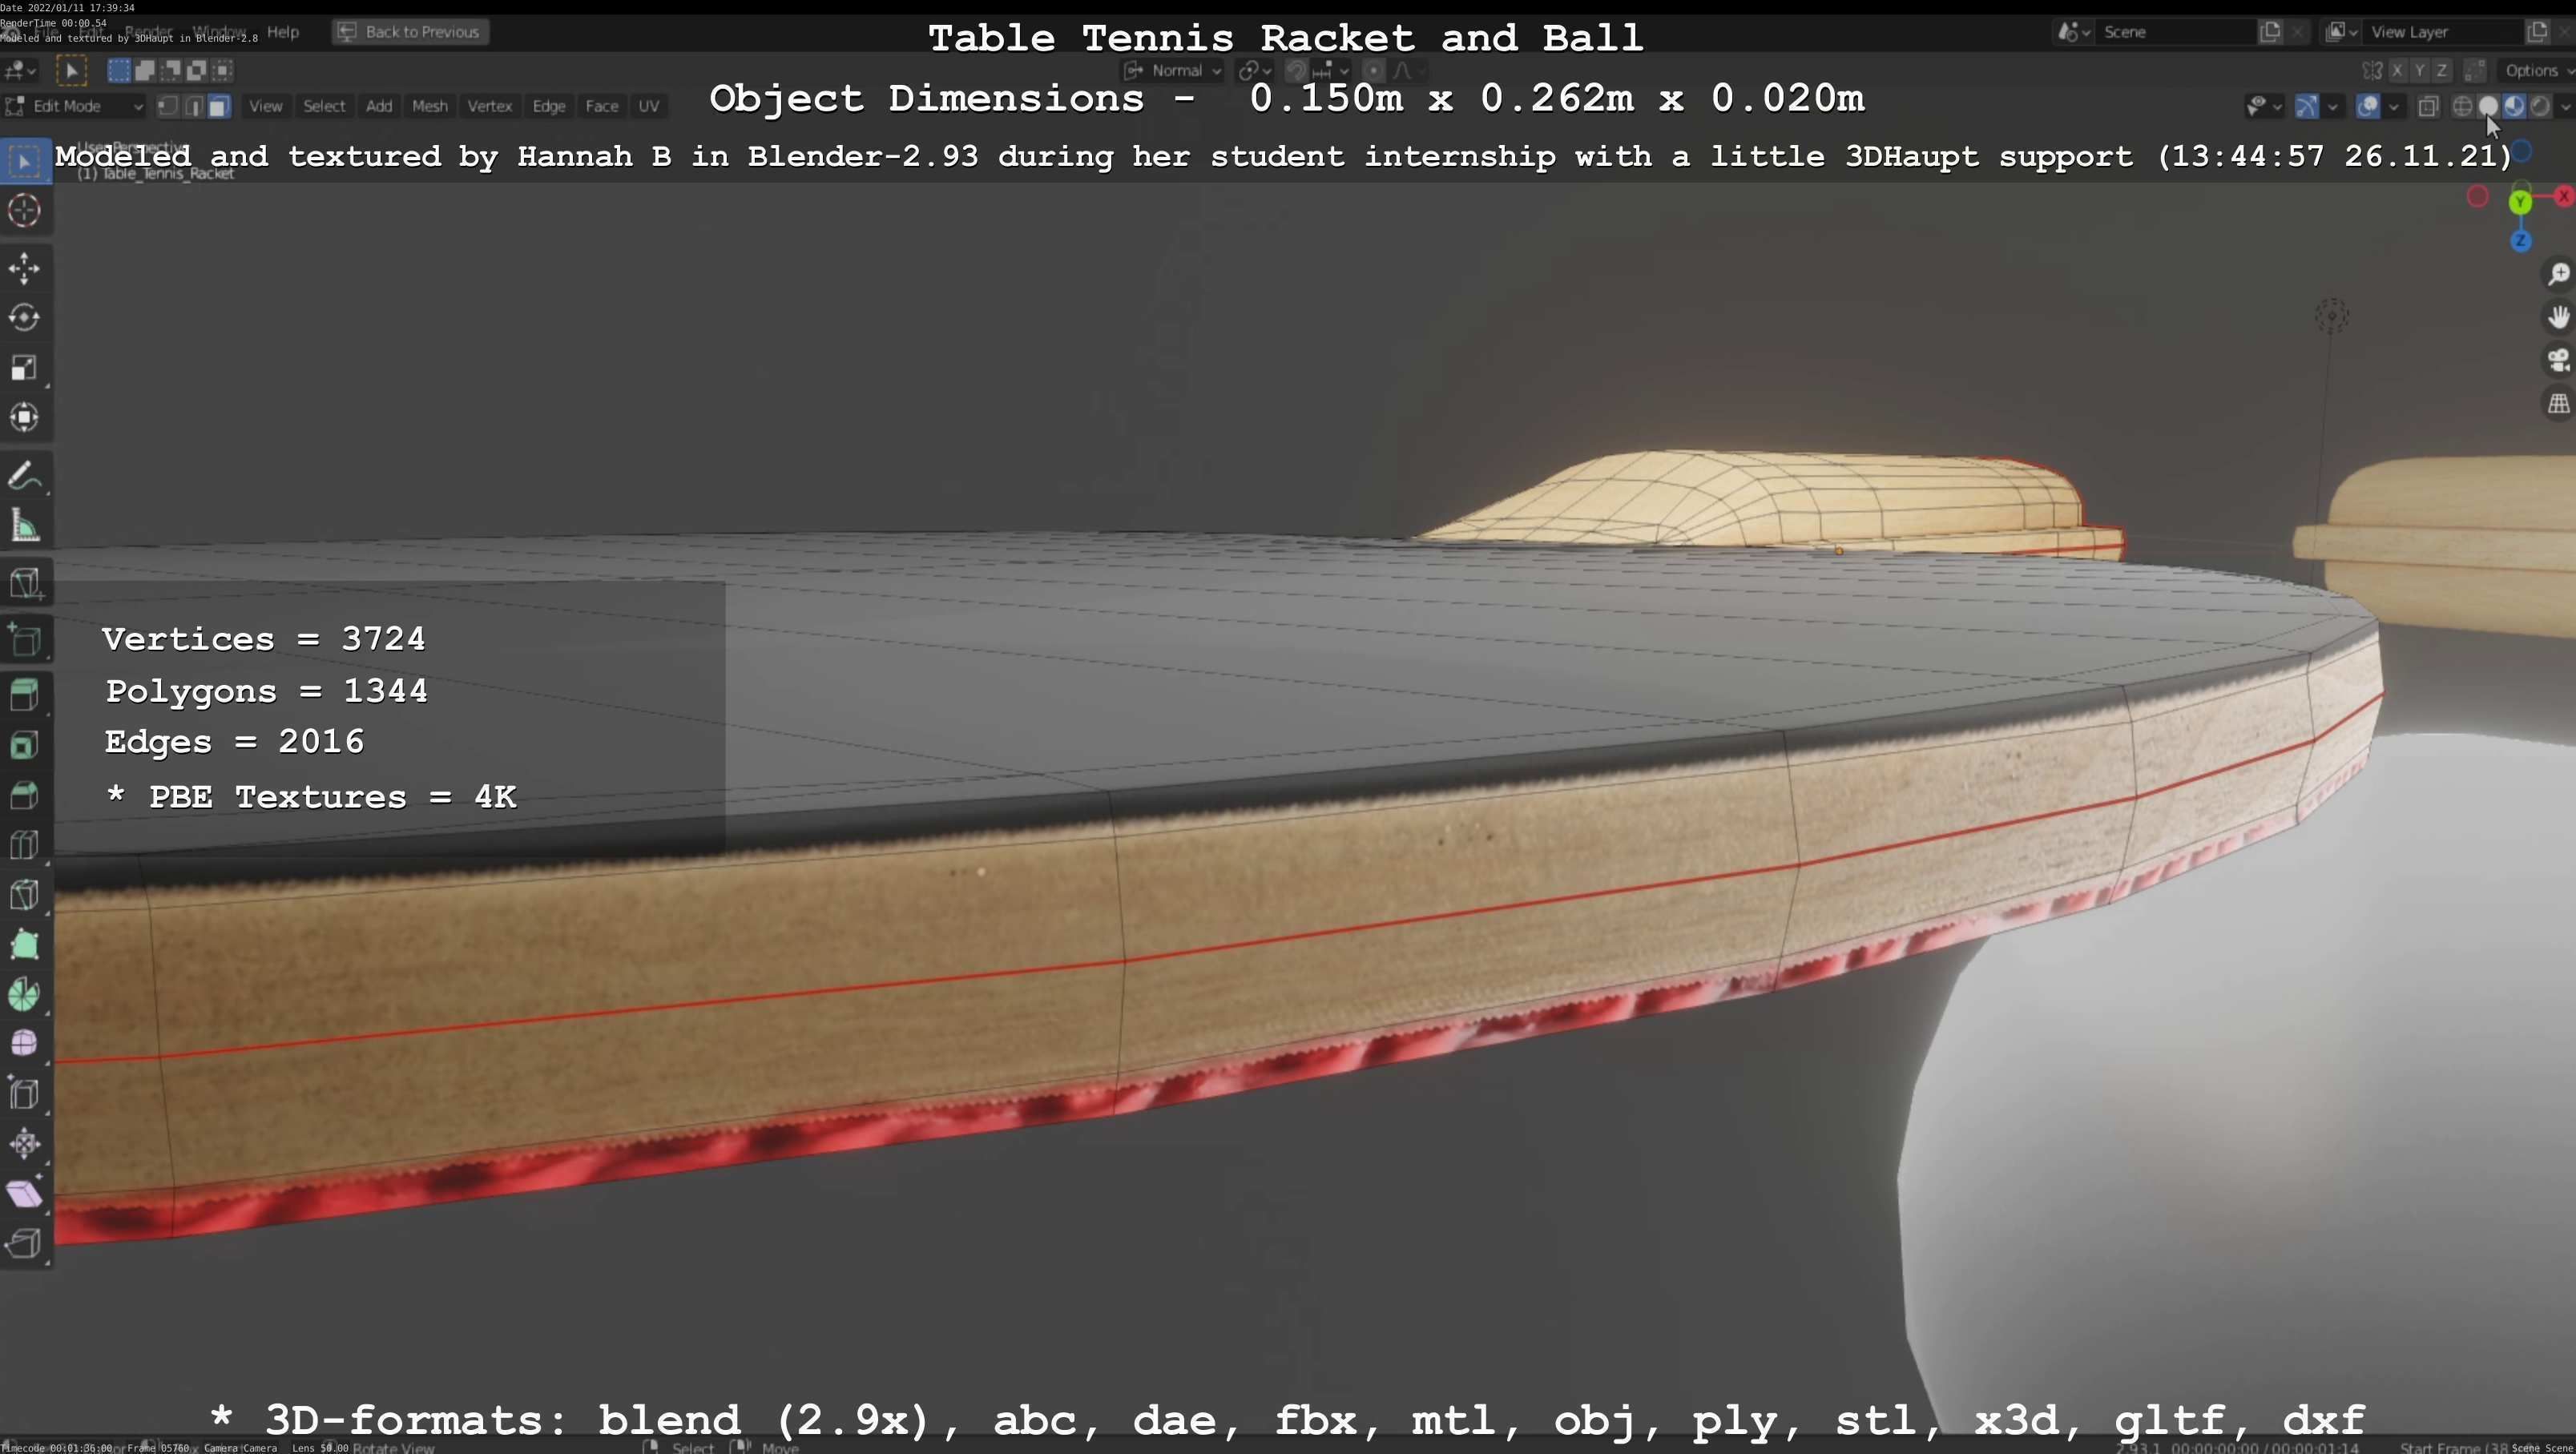The width and height of the screenshot is (2576, 1454).
Task: Select the Scale tool
Action: [24, 368]
